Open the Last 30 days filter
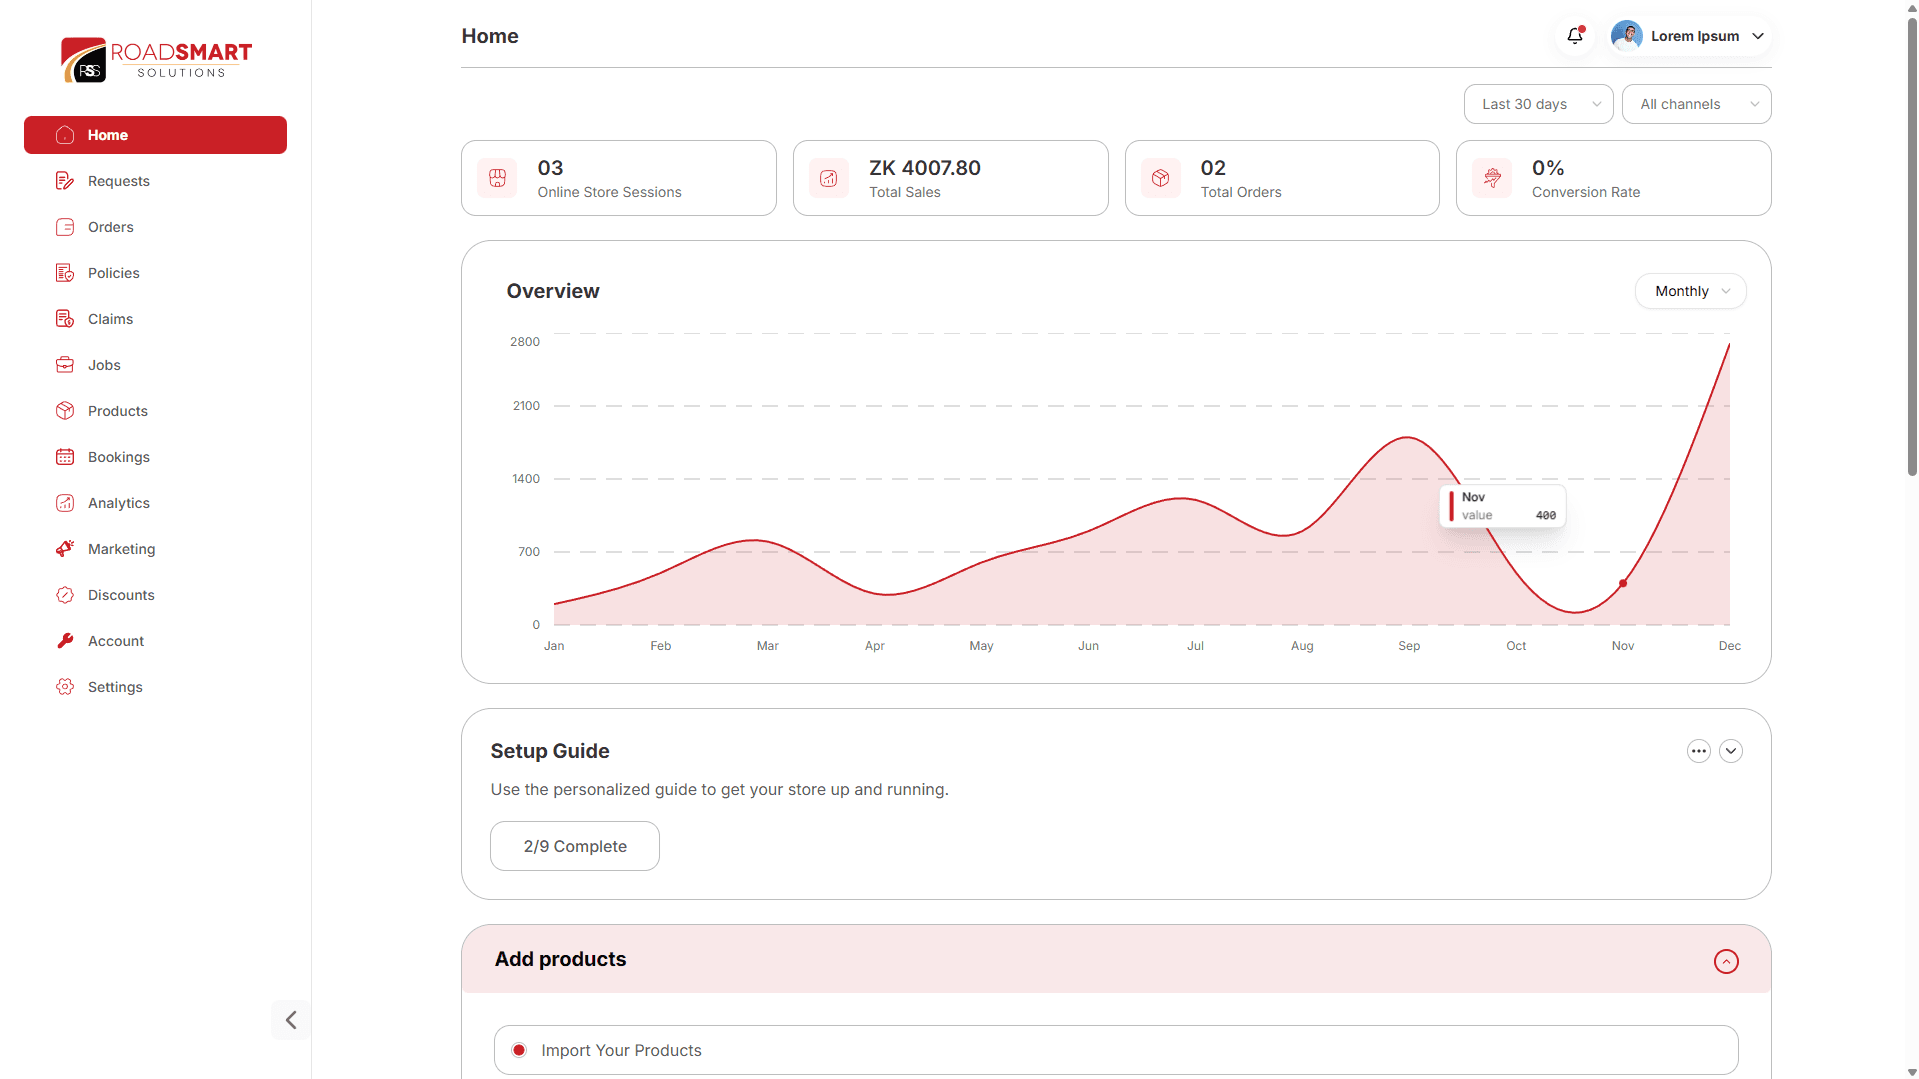1919x1079 pixels. point(1537,103)
